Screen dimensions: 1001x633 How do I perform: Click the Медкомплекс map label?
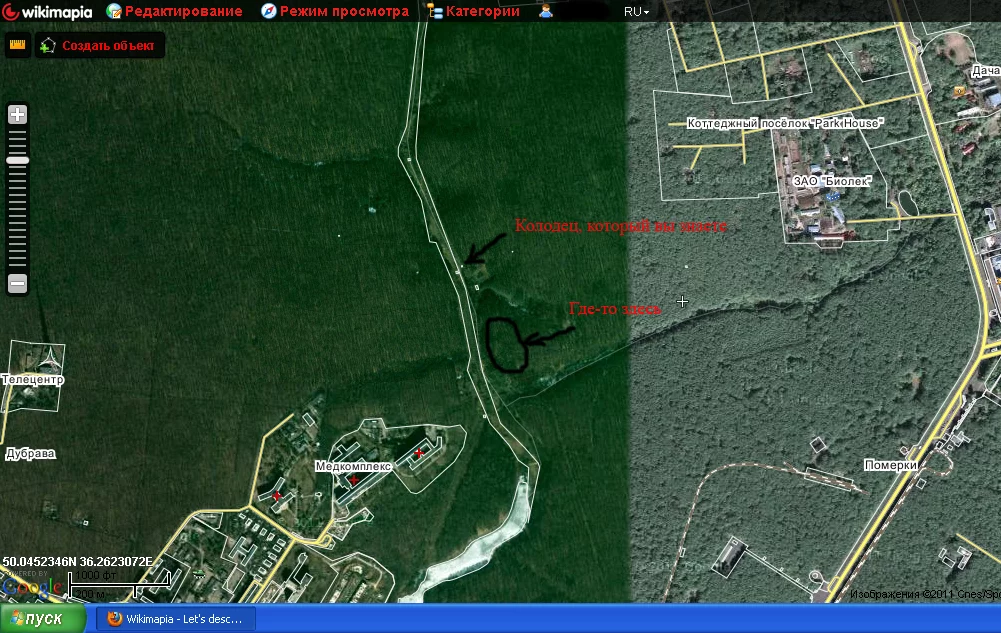pos(353,466)
